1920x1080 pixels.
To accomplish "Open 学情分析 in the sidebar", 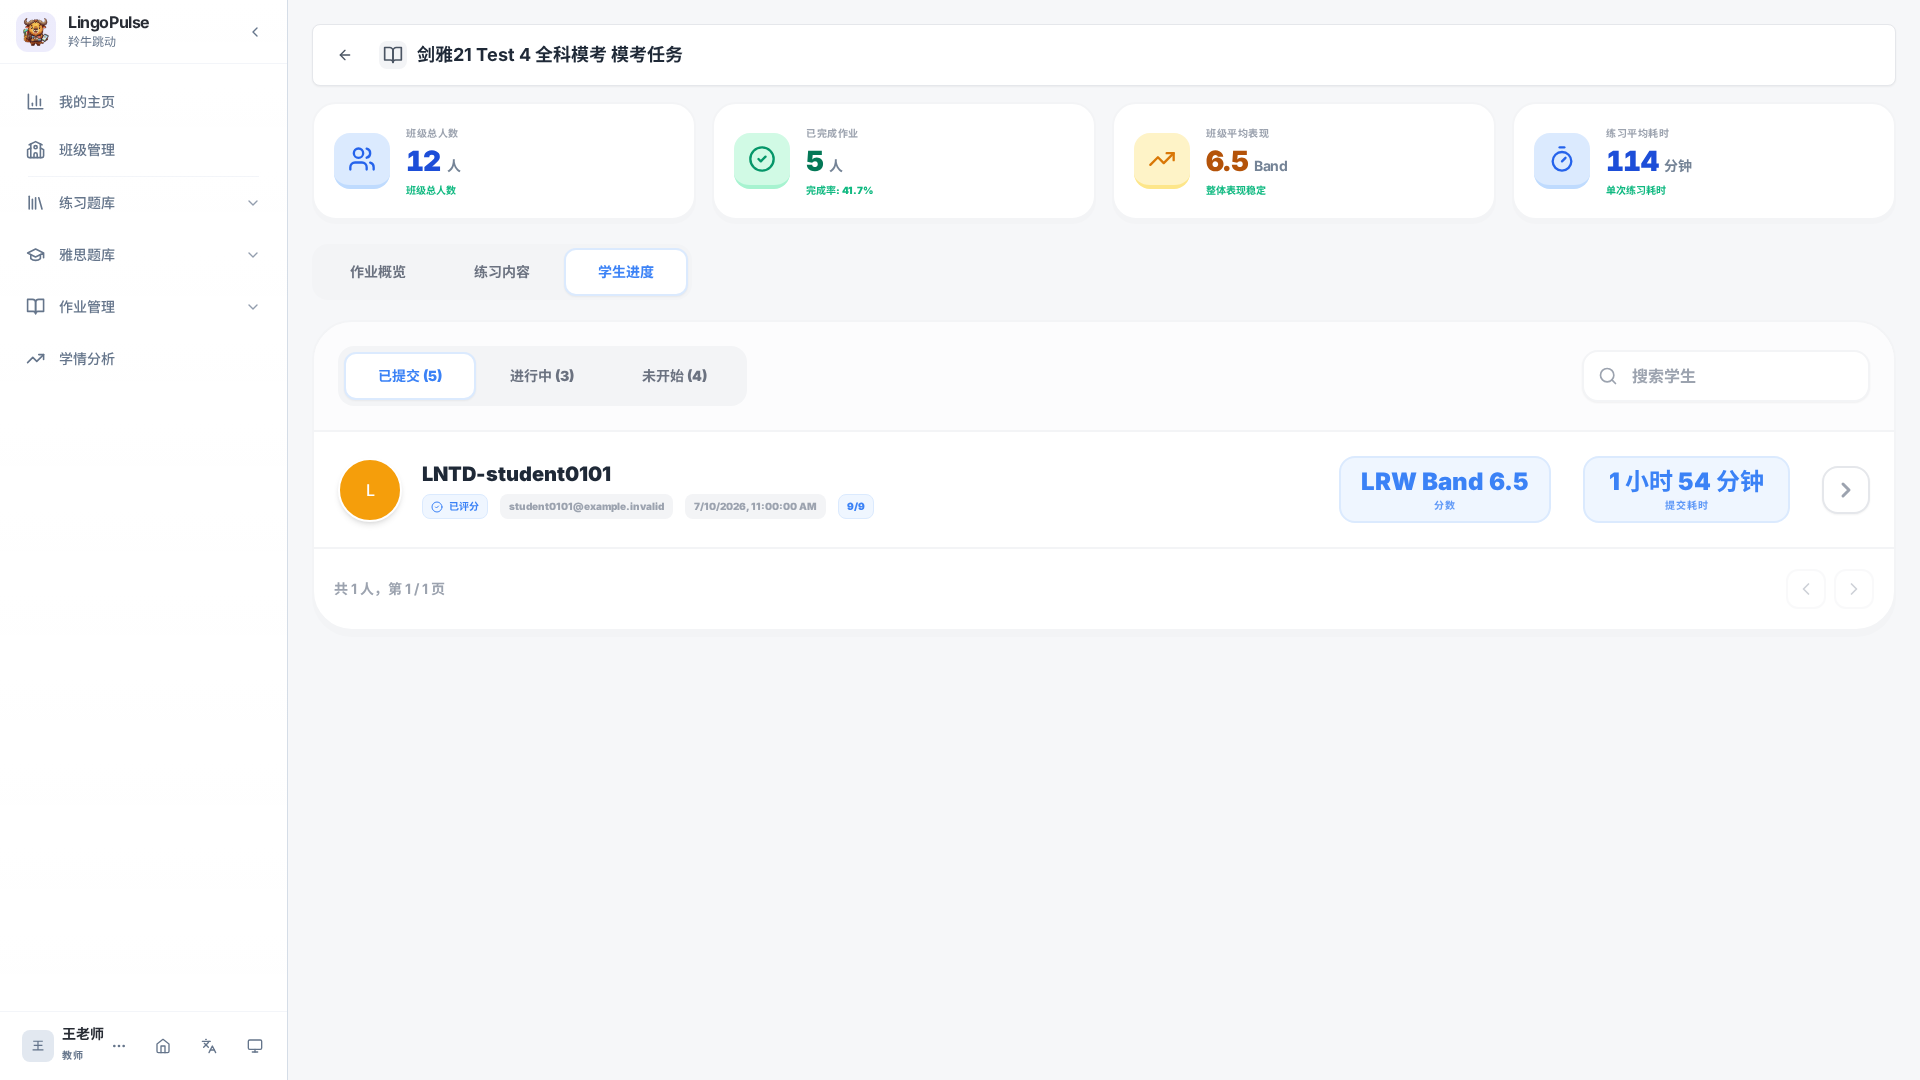I will tap(143, 359).
